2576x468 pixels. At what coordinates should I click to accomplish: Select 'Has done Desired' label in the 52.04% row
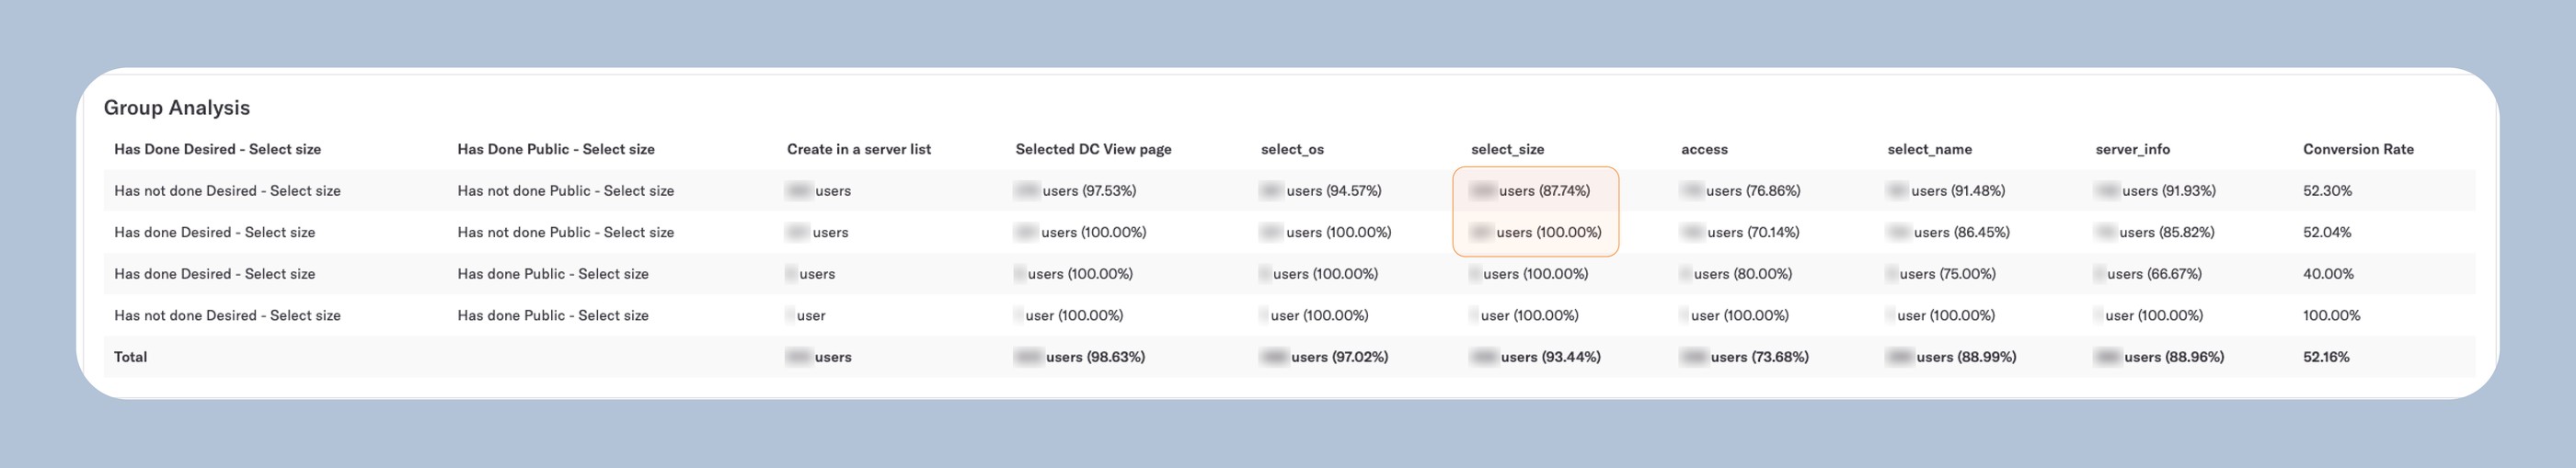pyautogui.click(x=215, y=232)
